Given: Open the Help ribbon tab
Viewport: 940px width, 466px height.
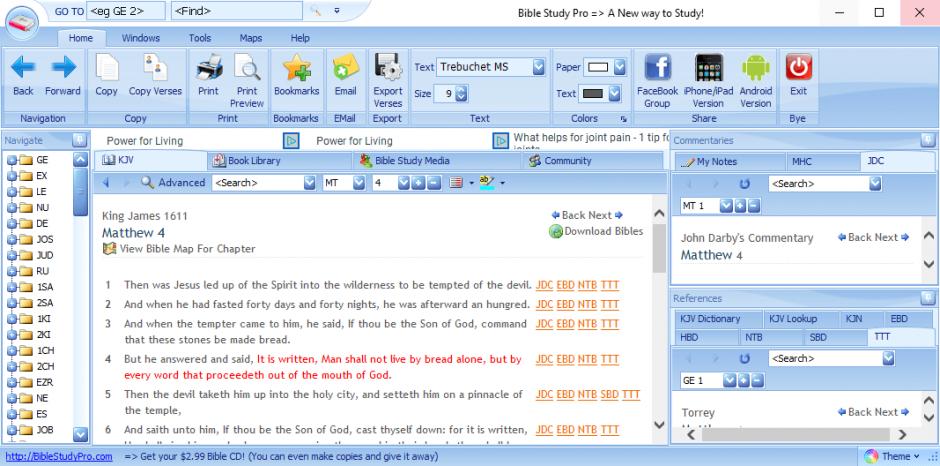Looking at the screenshot, I should (300, 38).
